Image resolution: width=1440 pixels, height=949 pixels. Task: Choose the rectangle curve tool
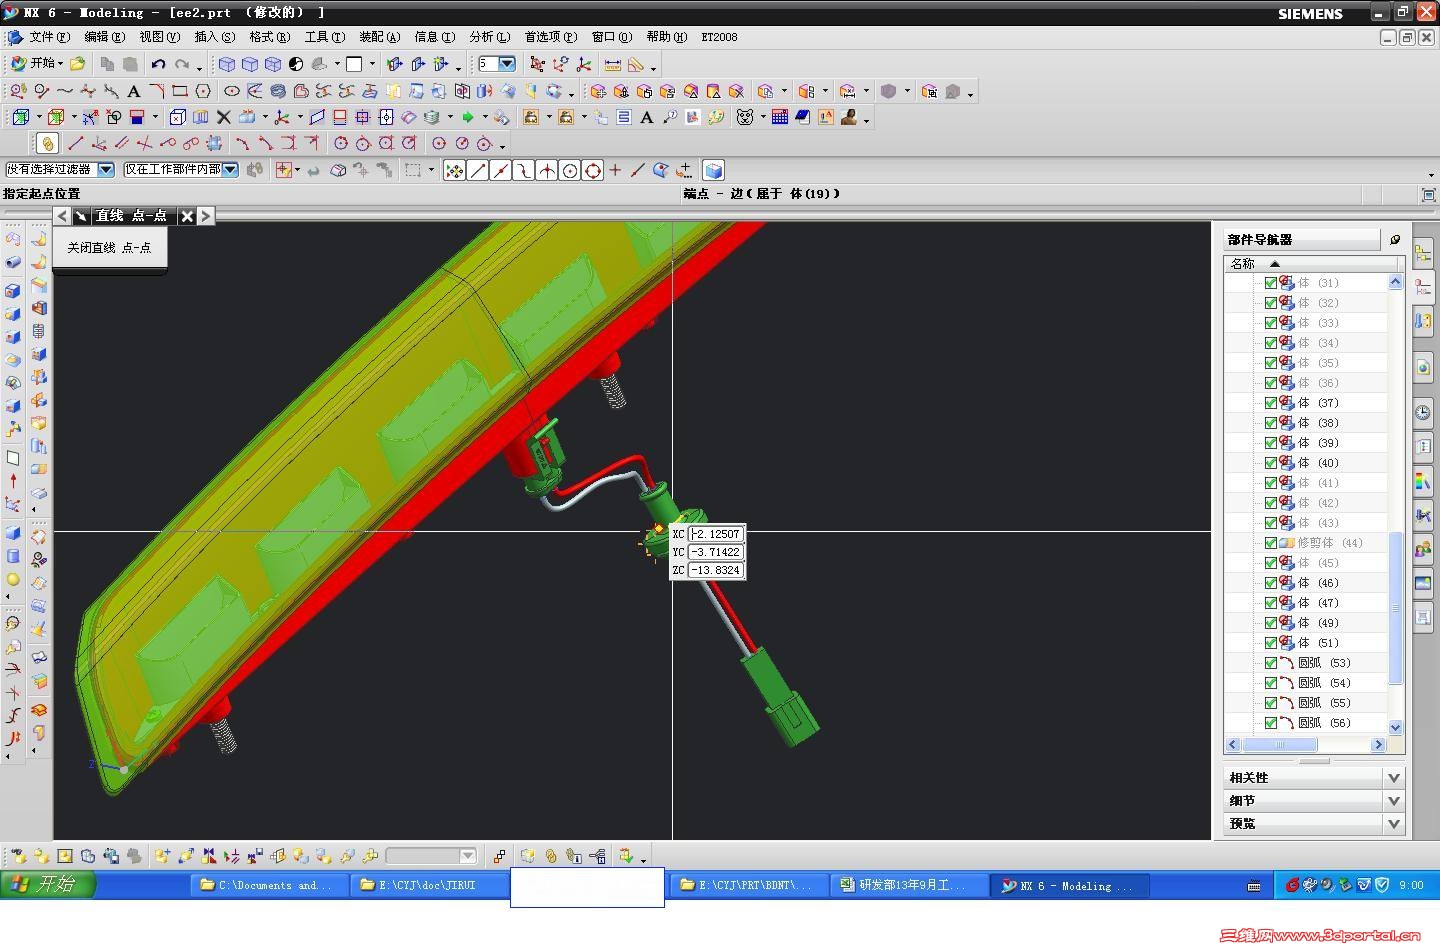[x=180, y=91]
